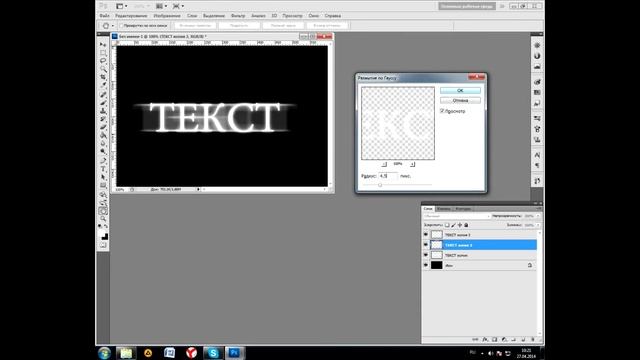640x360 pixels.
Task: Open document status bar arrow menu
Action: coord(198,189)
